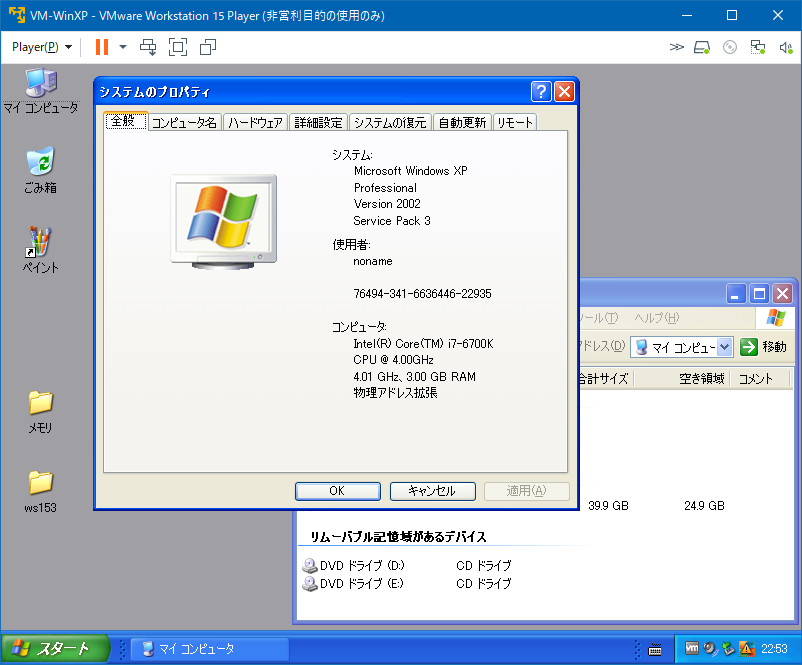
Task: Click the マイ コンピュータ taskbar button
Action: tap(210, 649)
